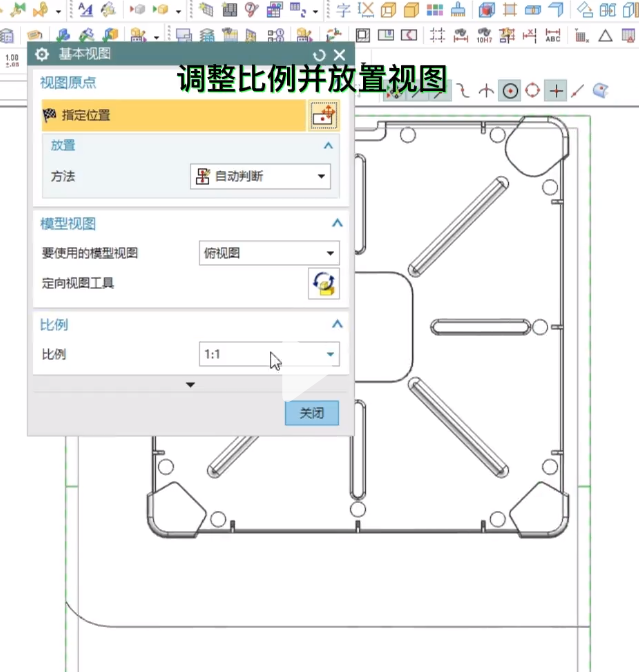Click the gray cube with red arrow
The width and height of the screenshot is (639, 672).
(x=138, y=9)
